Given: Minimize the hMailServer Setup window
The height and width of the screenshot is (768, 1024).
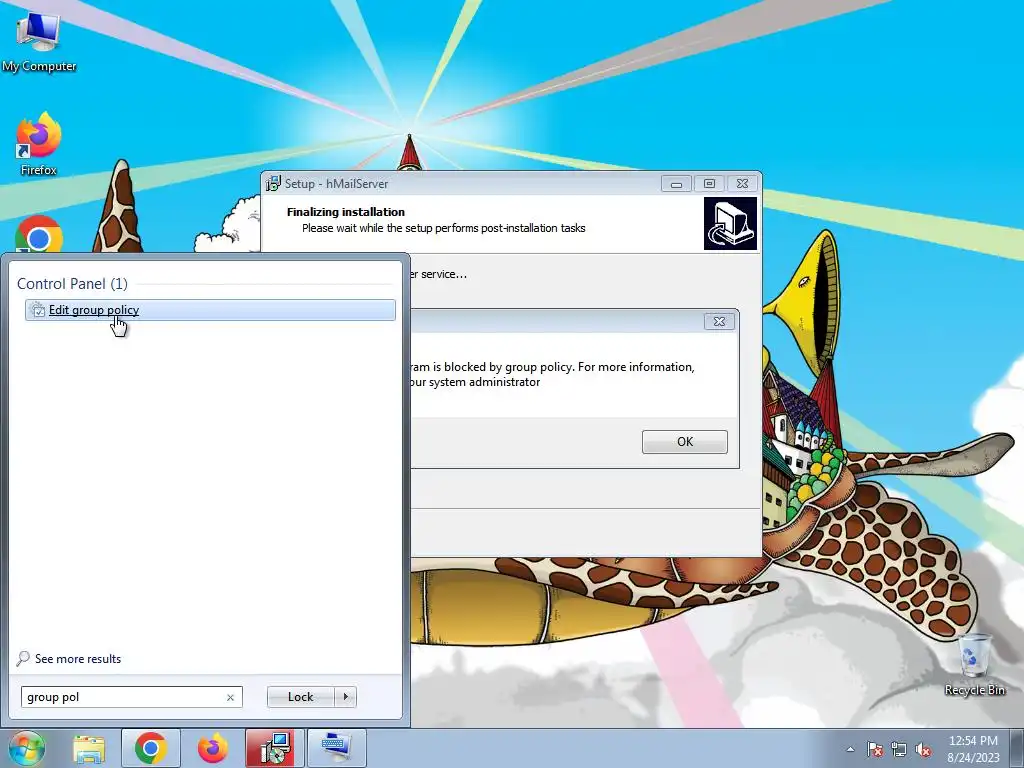Looking at the screenshot, I should click(x=676, y=184).
